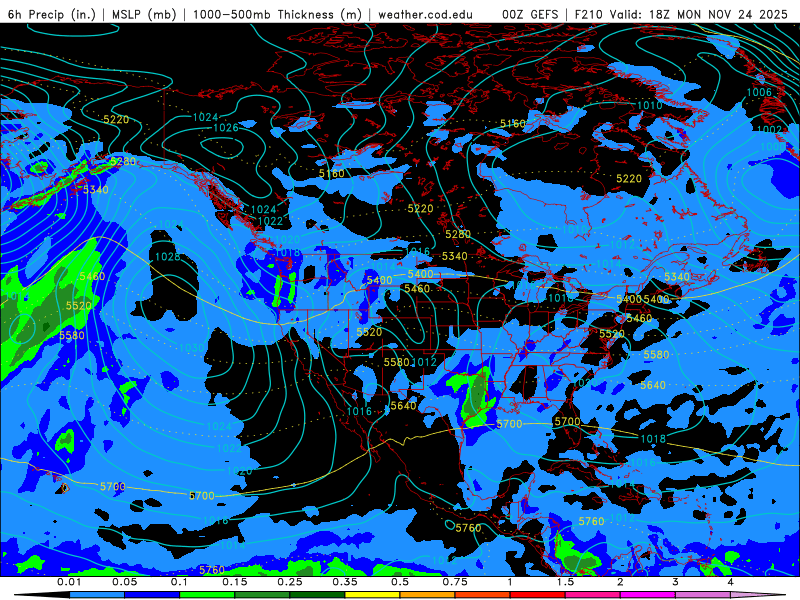Click the '1000-500mb Thickness (m)' header label
Screen dimensions: 800x600
(x=277, y=14)
